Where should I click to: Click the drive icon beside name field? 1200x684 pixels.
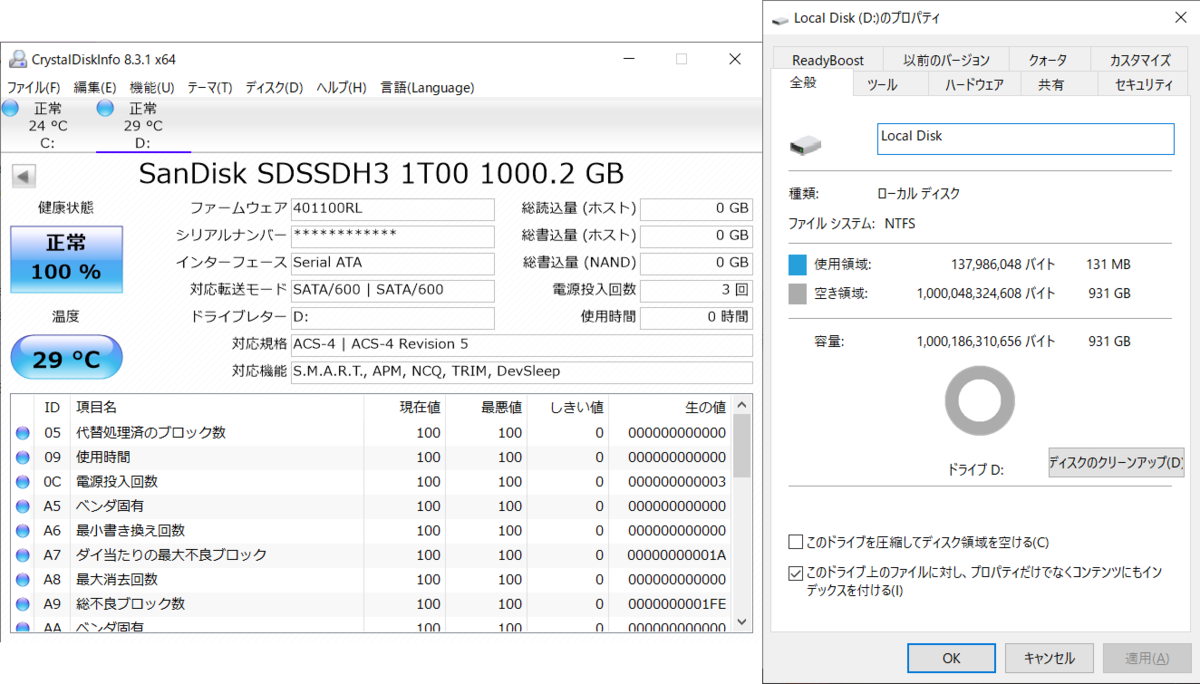pos(806,146)
